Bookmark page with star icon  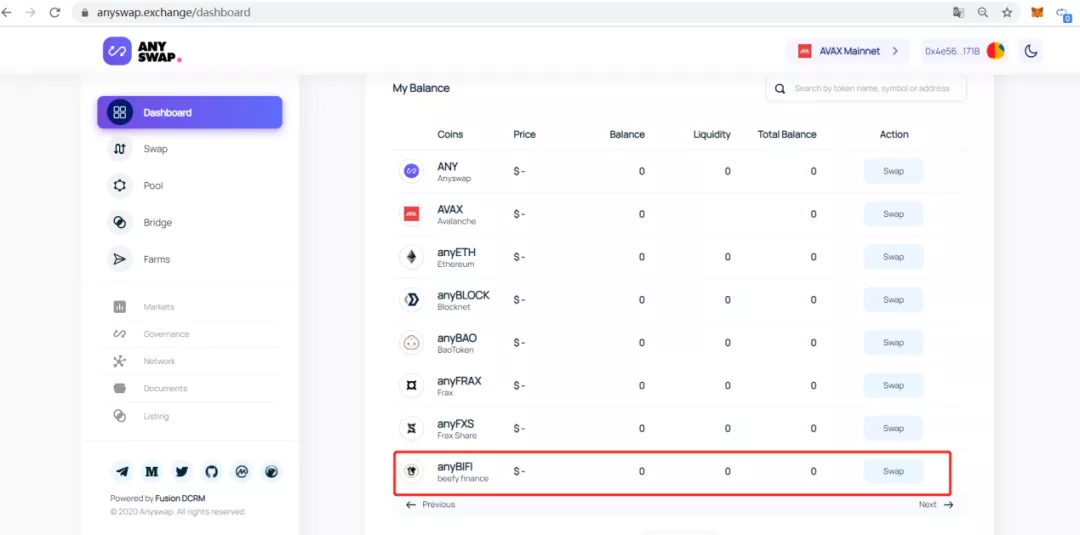[1007, 12]
